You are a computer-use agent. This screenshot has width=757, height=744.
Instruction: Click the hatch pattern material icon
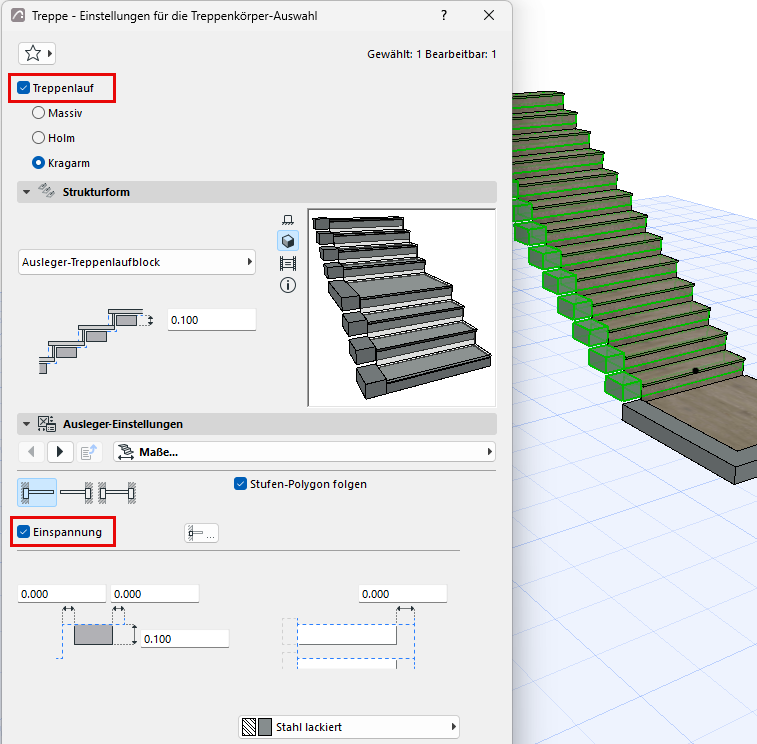coord(249,727)
